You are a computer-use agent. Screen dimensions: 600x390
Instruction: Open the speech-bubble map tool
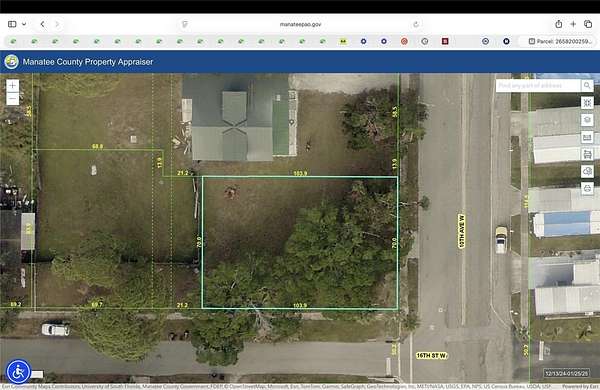[587, 171]
